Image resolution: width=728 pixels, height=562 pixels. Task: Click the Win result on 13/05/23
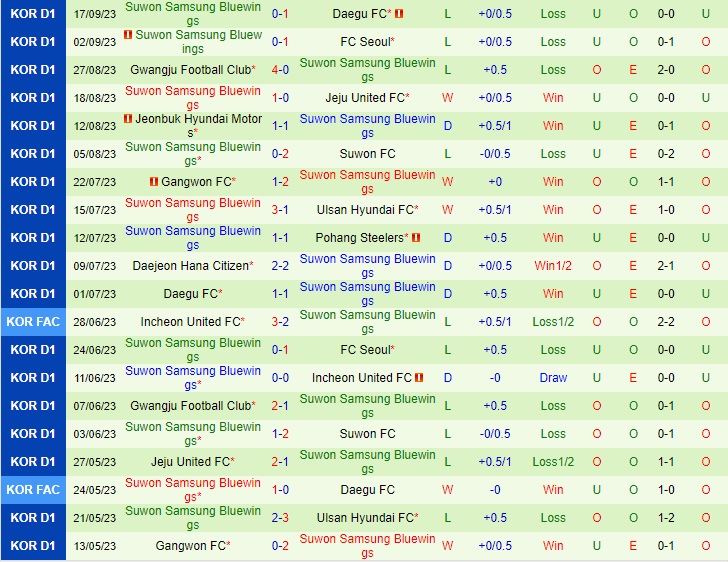(x=553, y=546)
